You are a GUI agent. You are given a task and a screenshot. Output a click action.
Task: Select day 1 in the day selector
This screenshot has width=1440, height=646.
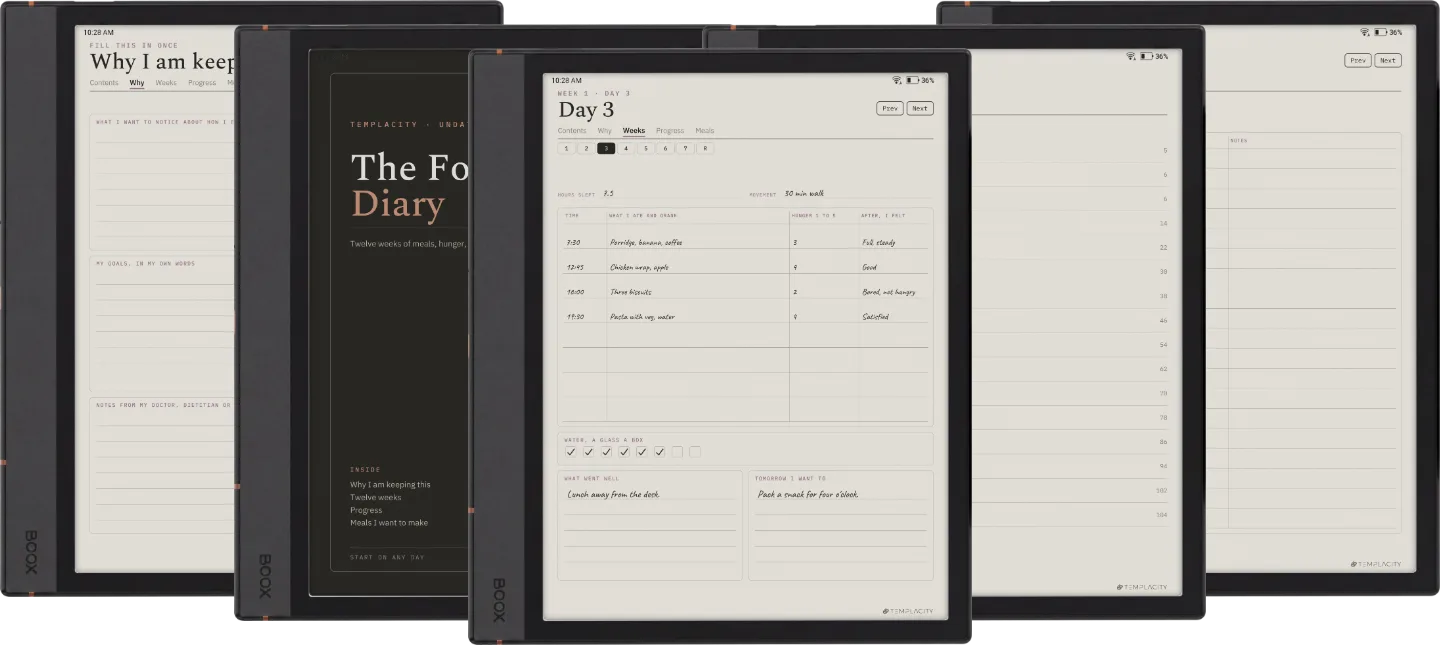point(567,148)
